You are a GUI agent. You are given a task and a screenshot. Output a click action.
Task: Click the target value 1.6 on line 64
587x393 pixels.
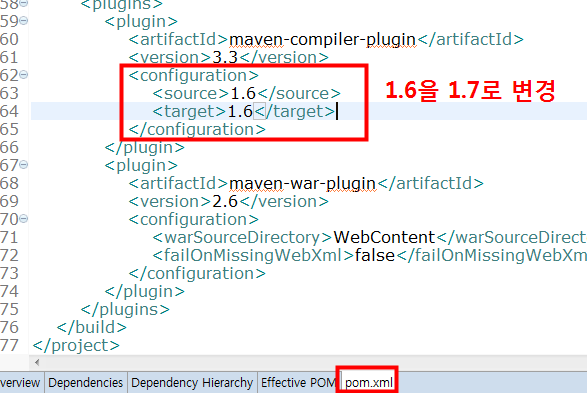pos(240,111)
